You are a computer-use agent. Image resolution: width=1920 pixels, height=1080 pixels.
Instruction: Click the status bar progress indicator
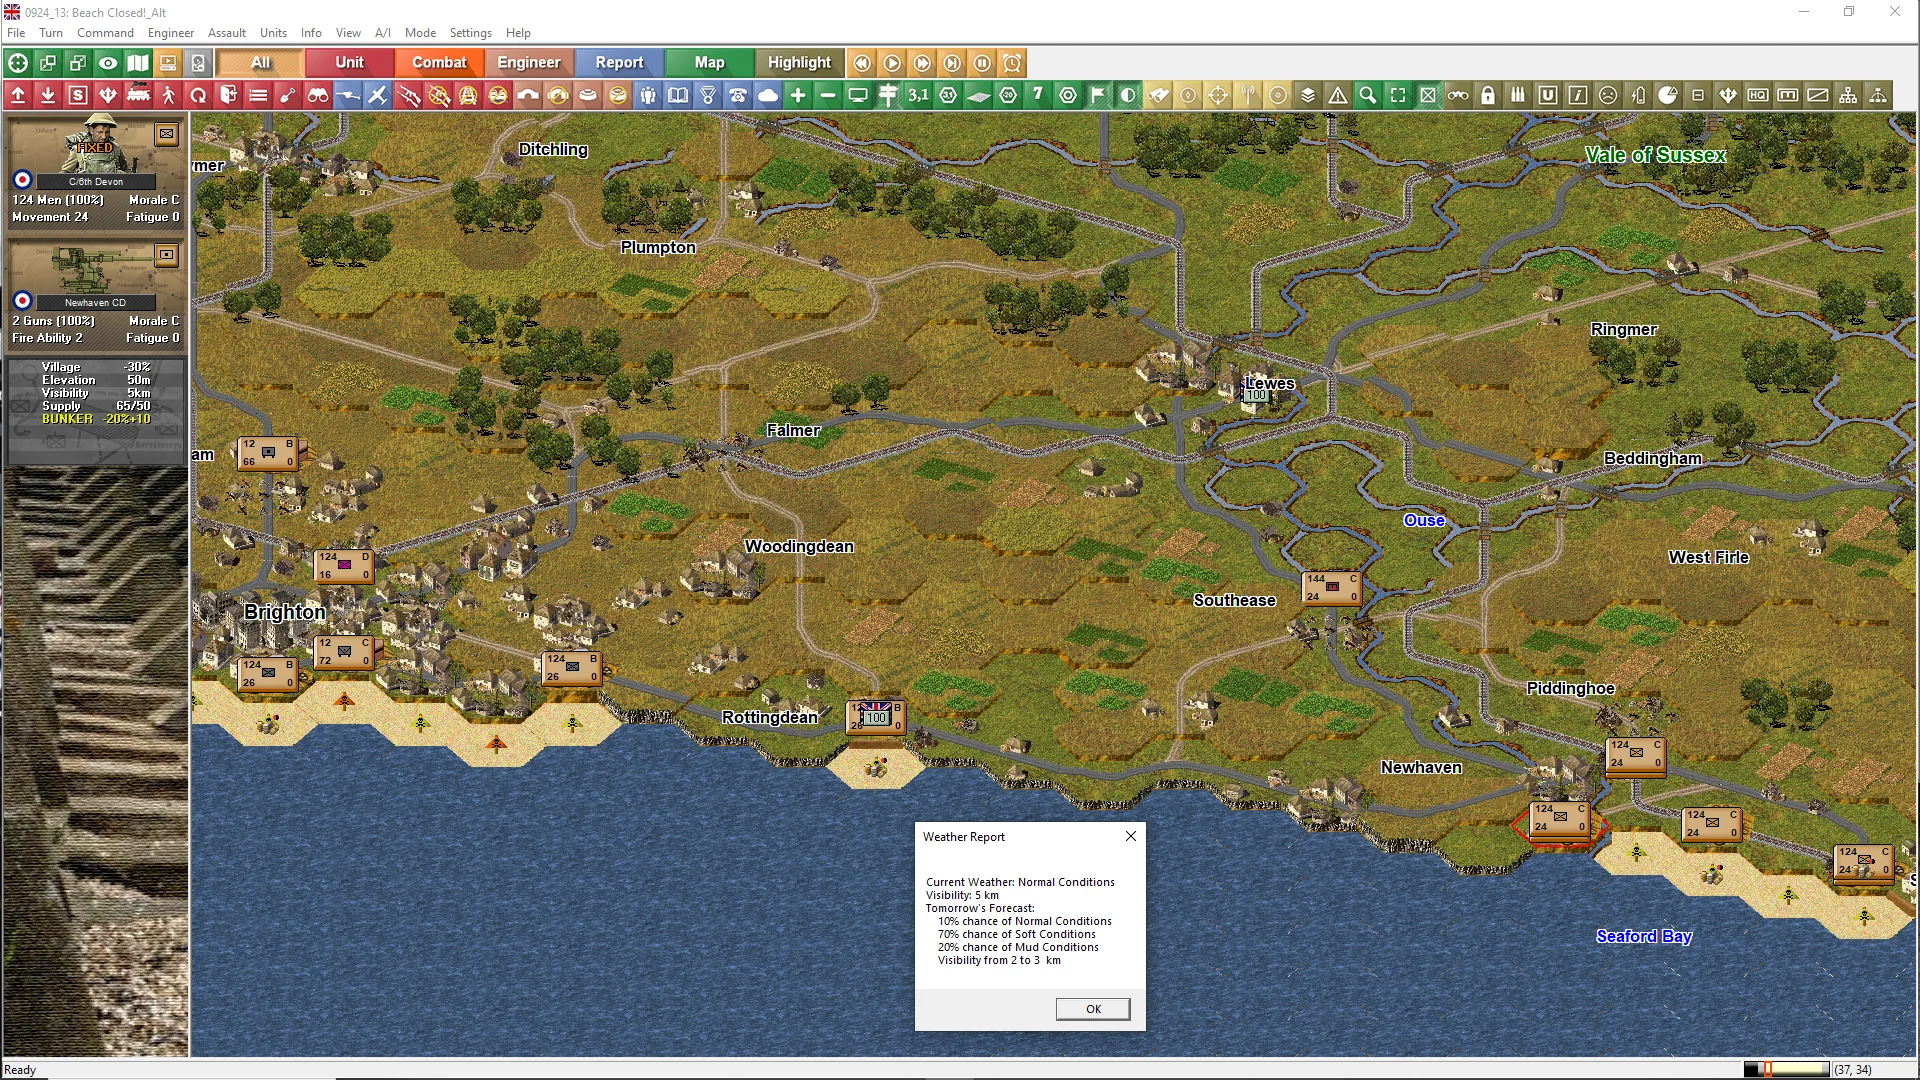1787,1070
